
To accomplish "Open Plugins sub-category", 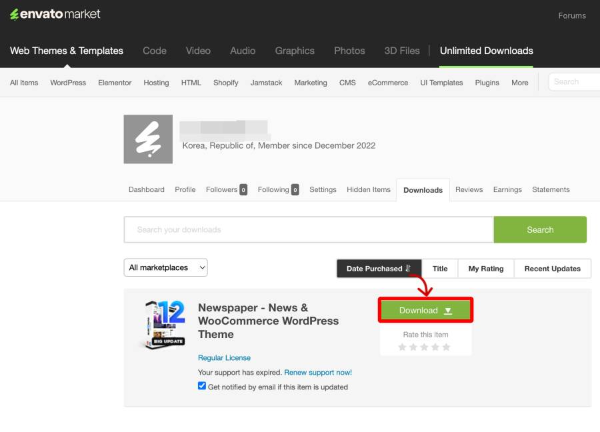I will point(487,83).
